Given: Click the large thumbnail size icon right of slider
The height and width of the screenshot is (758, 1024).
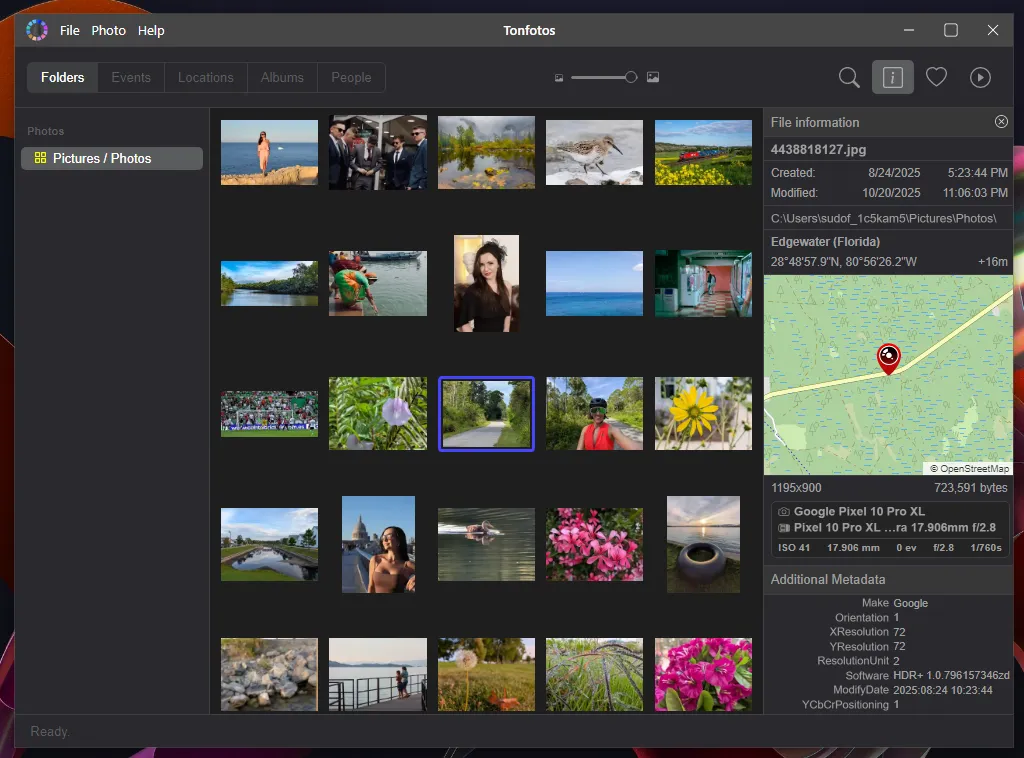Looking at the screenshot, I should pyautogui.click(x=652, y=77).
